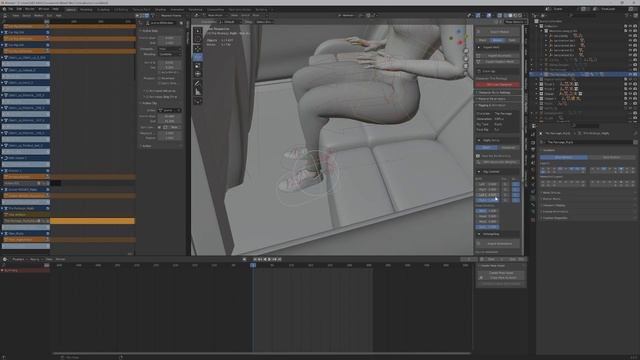Play the animation forward

tap(269, 259)
